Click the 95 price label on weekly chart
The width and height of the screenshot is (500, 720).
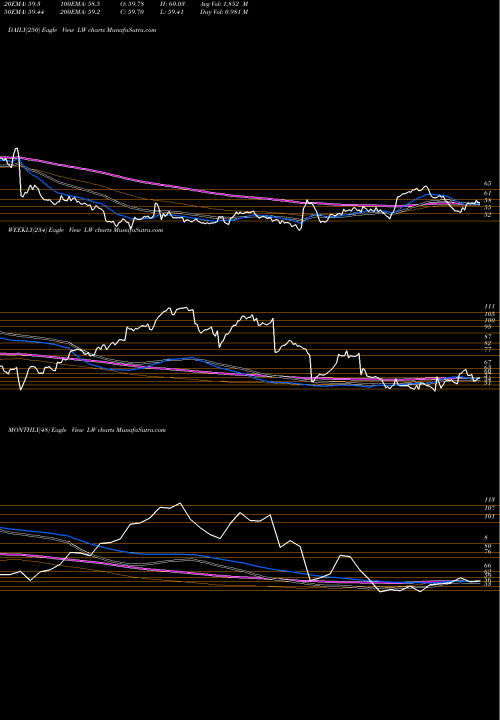(x=488, y=327)
